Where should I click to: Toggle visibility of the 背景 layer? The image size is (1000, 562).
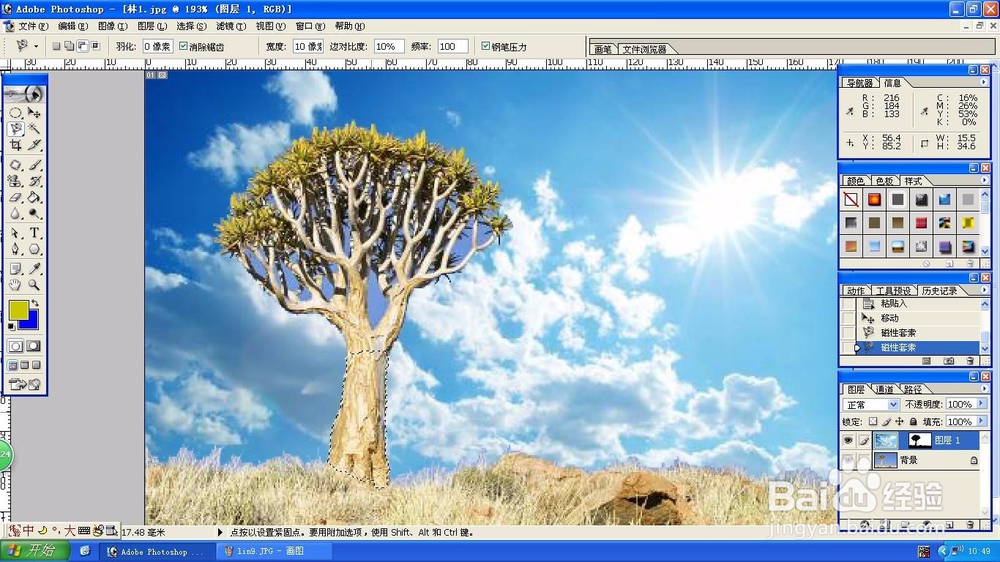848,460
